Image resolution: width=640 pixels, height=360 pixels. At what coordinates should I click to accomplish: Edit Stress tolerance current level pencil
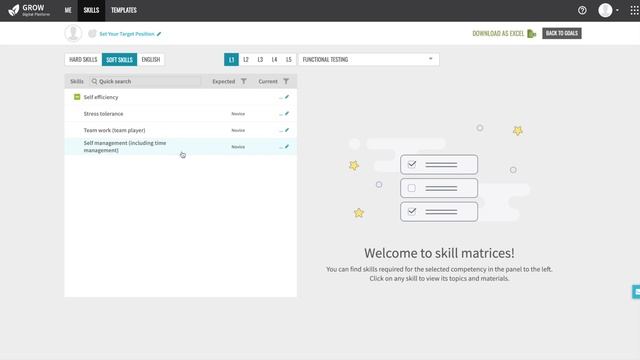tap(287, 113)
